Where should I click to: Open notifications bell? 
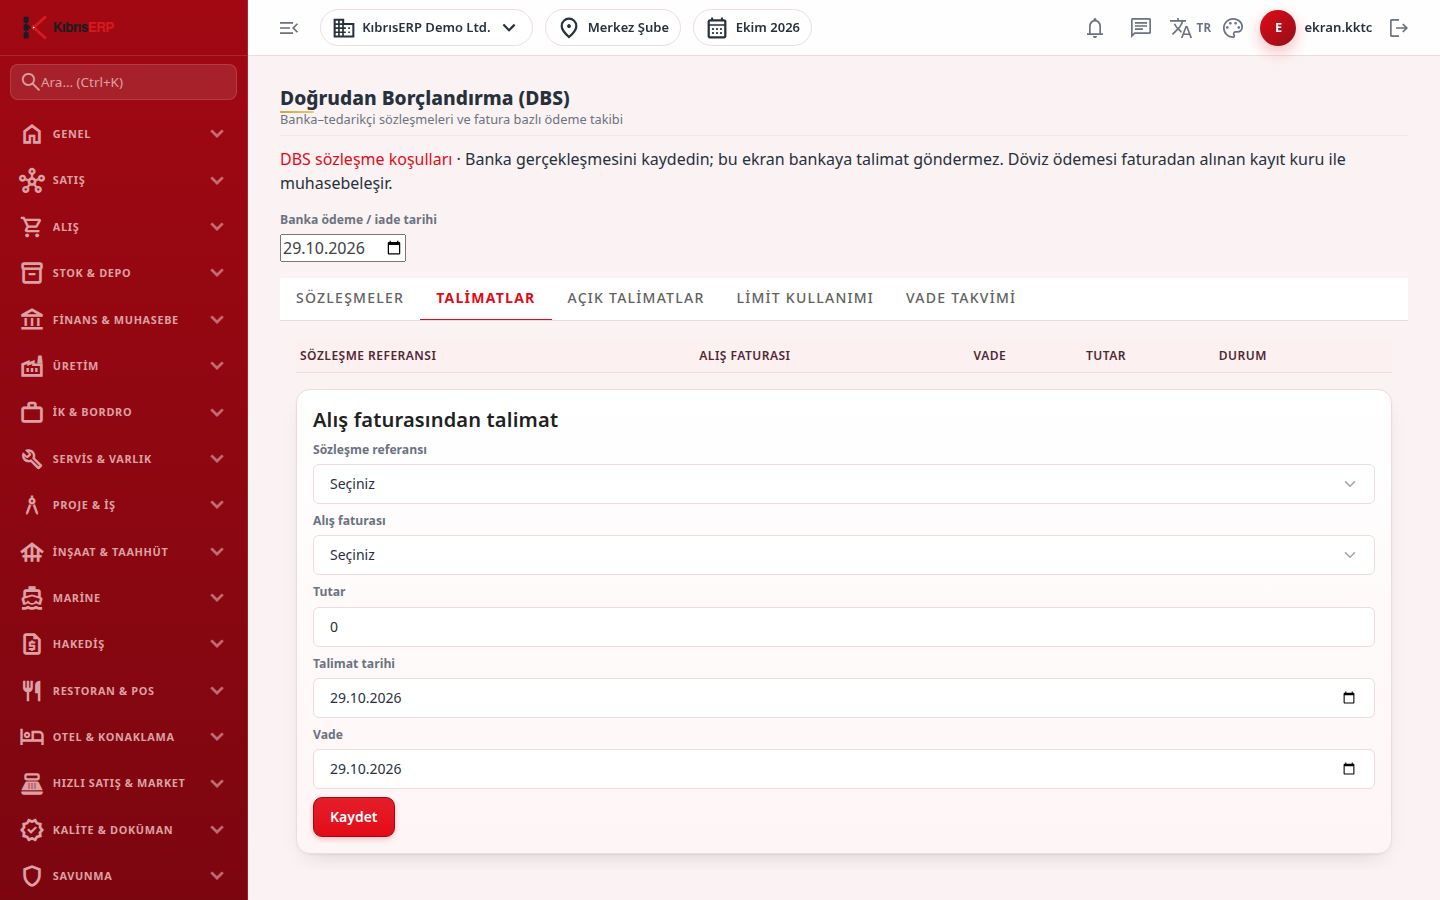point(1095,28)
